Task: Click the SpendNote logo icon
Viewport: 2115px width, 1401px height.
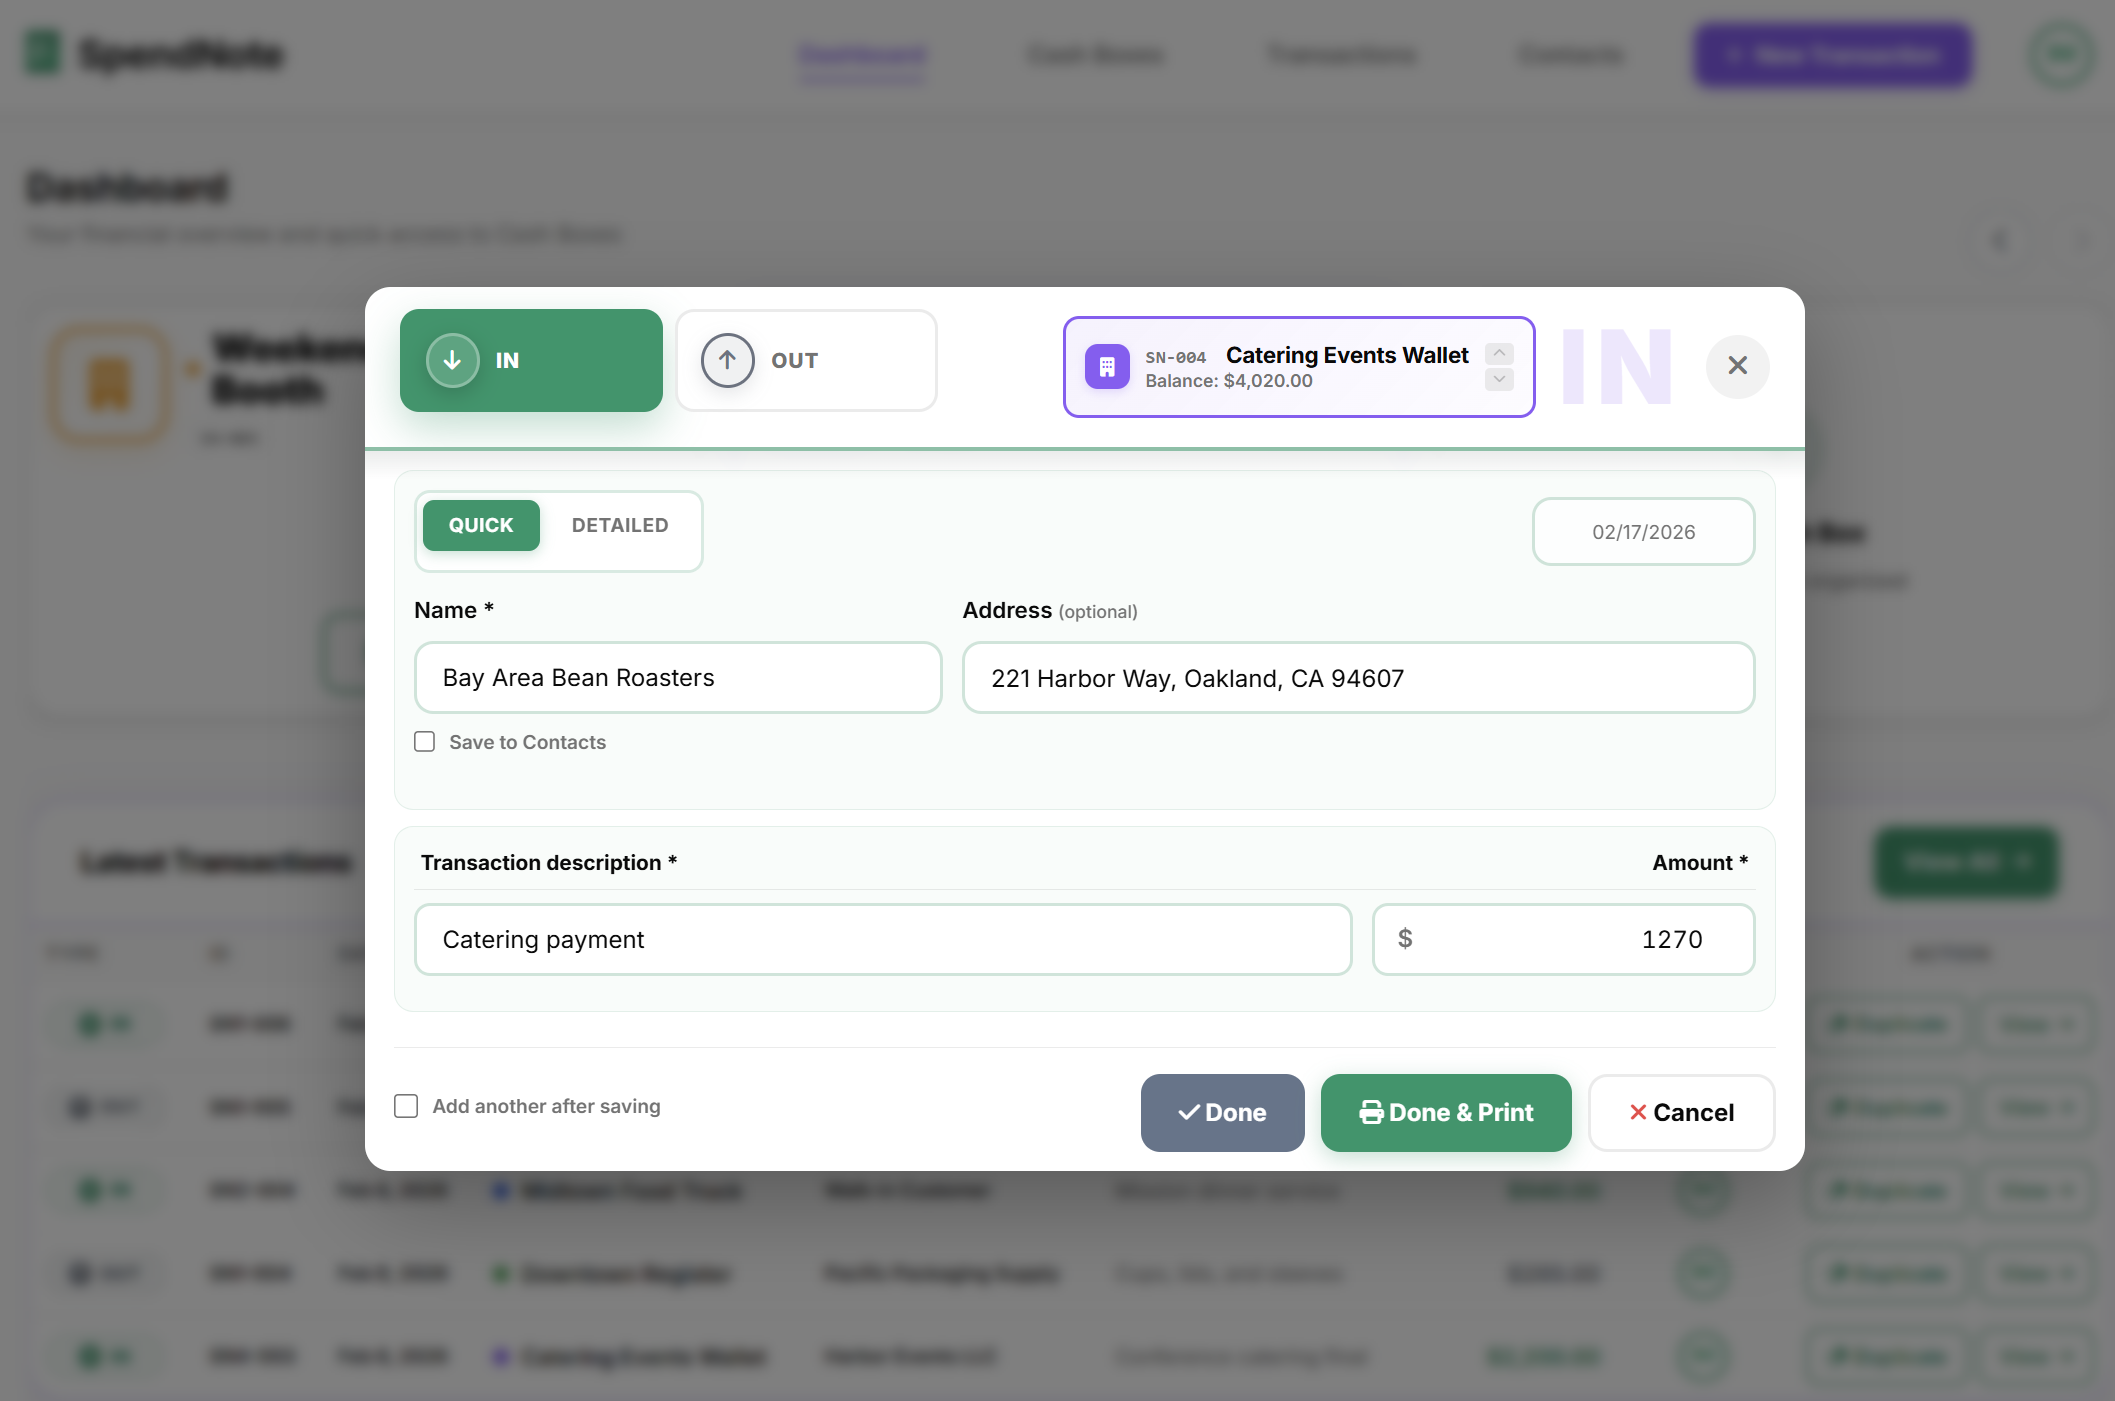Action: [x=42, y=54]
